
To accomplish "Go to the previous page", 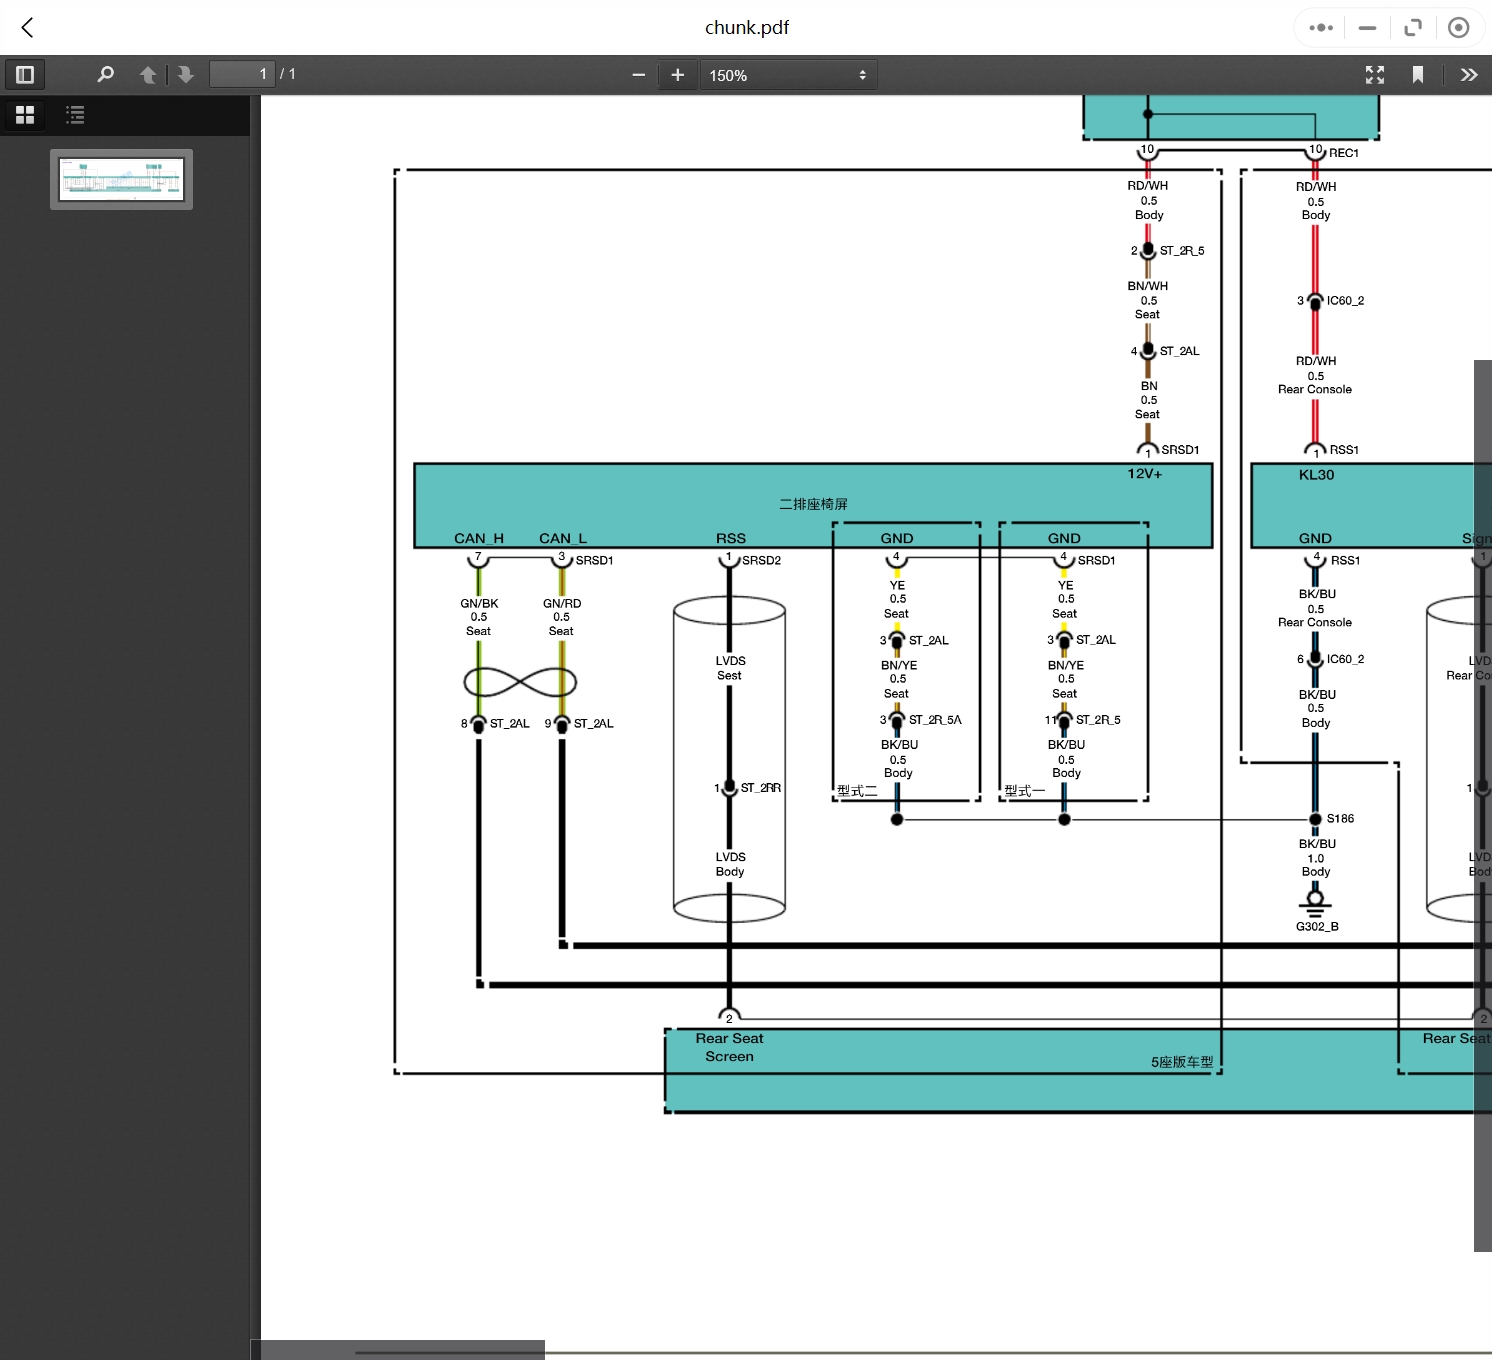I will tap(148, 75).
